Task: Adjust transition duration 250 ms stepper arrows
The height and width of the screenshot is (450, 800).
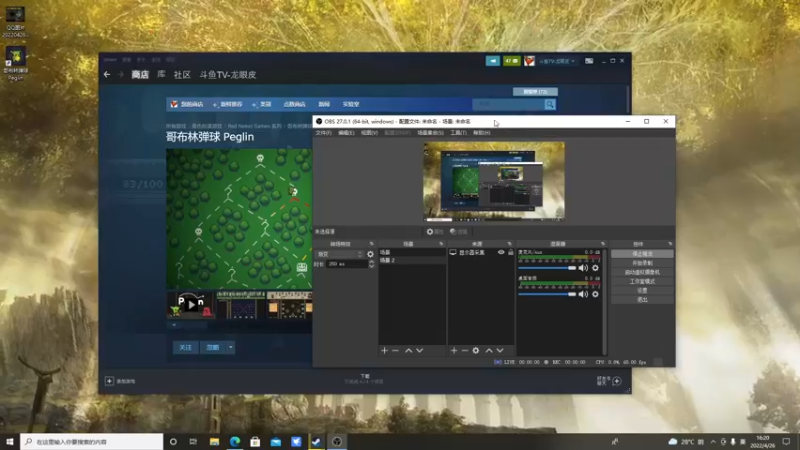Action: (371, 264)
